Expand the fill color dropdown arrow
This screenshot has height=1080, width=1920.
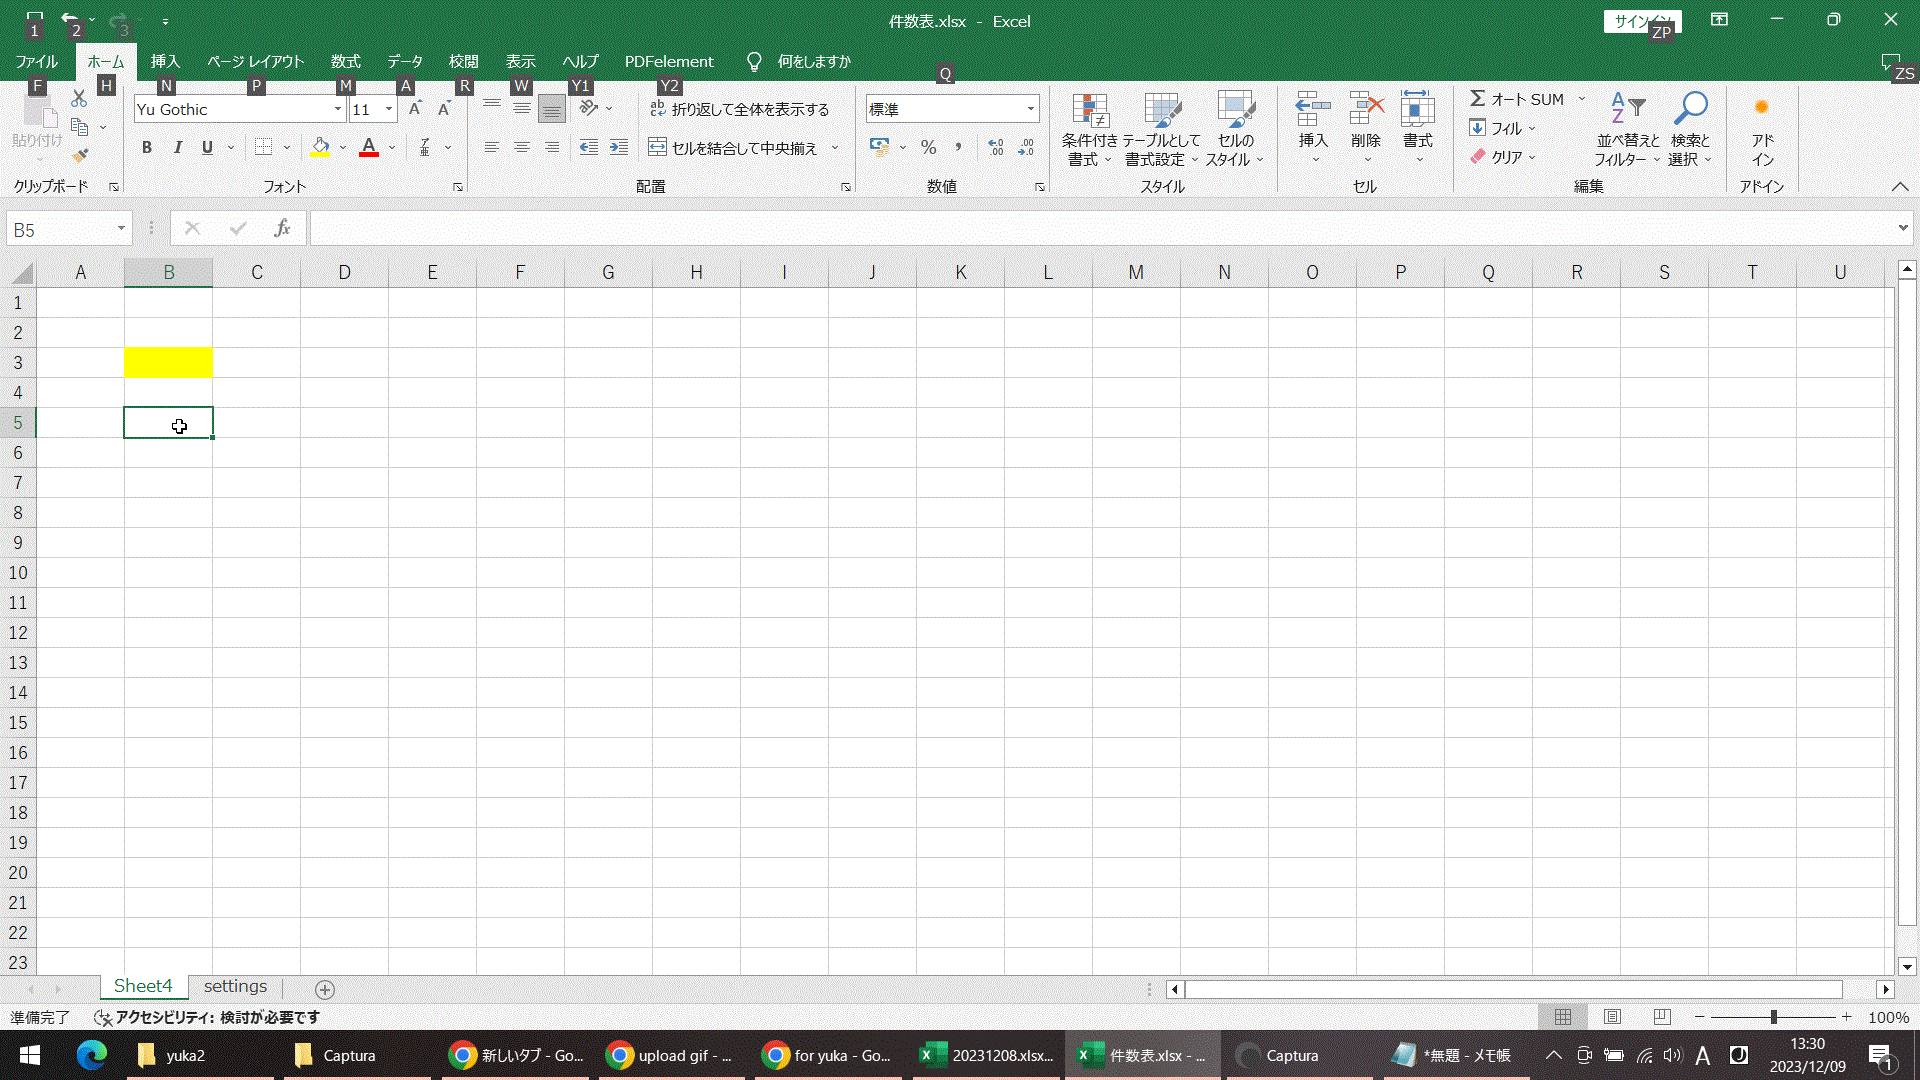coord(343,148)
